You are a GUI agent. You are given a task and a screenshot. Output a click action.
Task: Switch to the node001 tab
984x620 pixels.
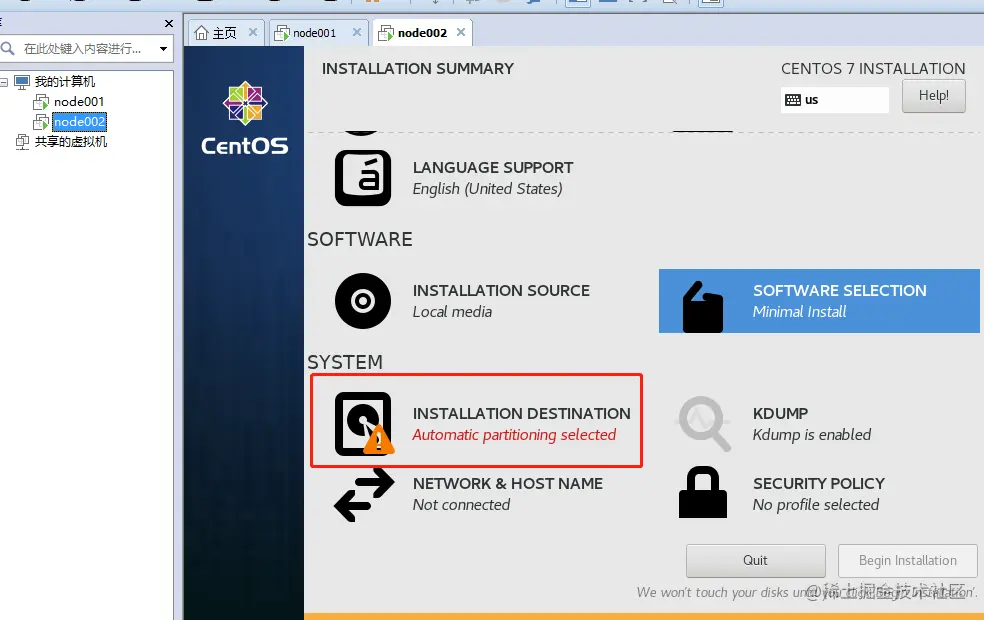(314, 33)
